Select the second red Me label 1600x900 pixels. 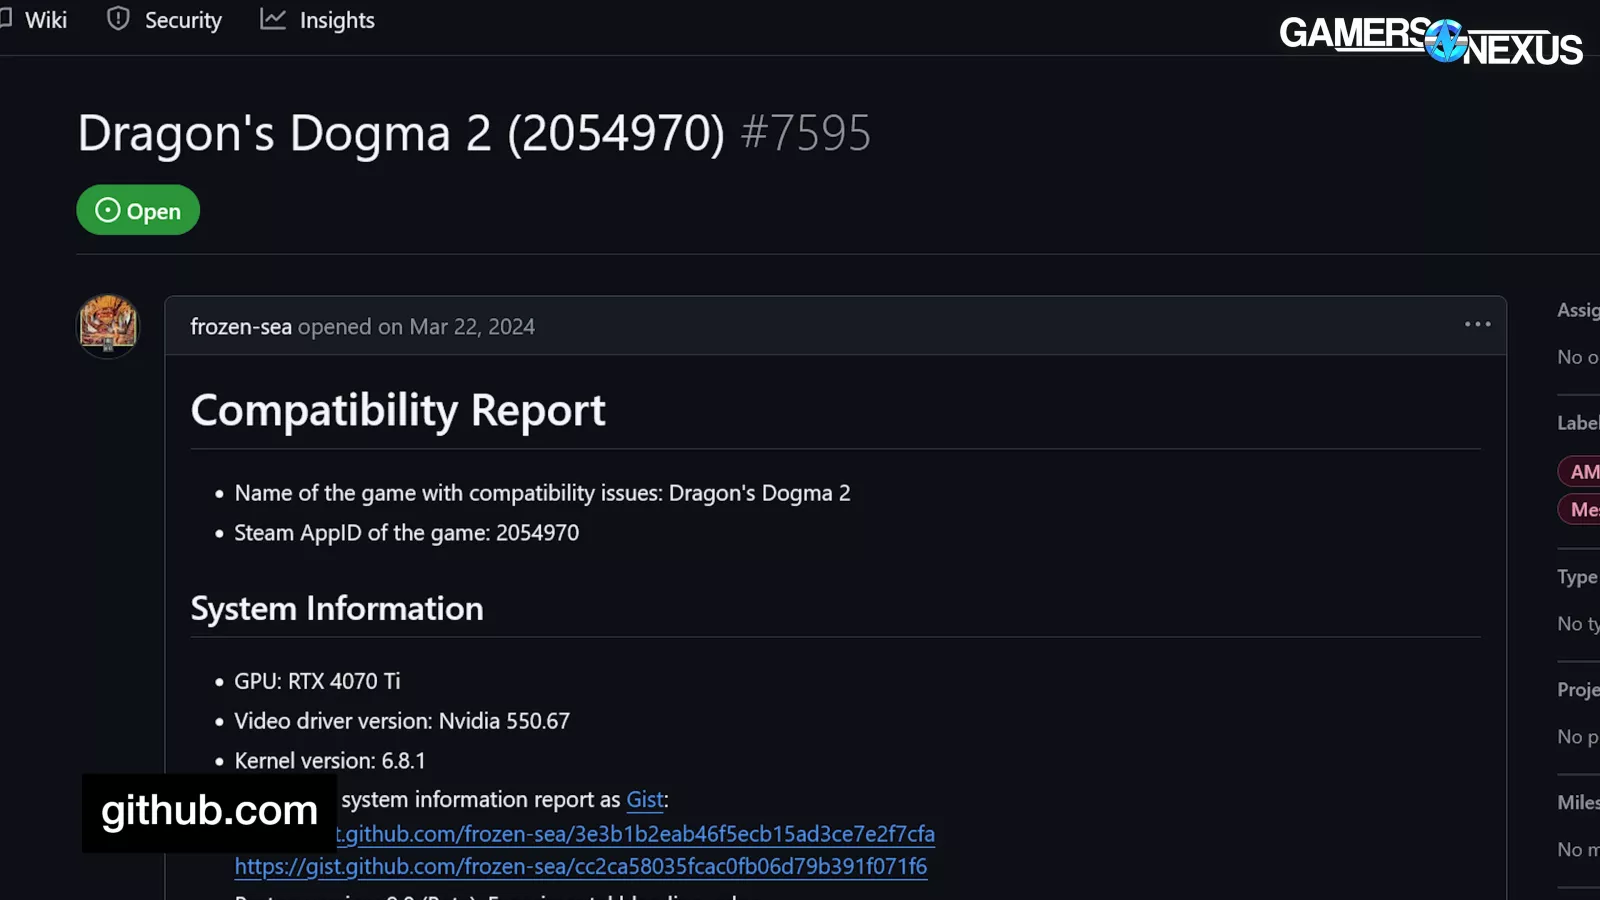[x=1582, y=510]
